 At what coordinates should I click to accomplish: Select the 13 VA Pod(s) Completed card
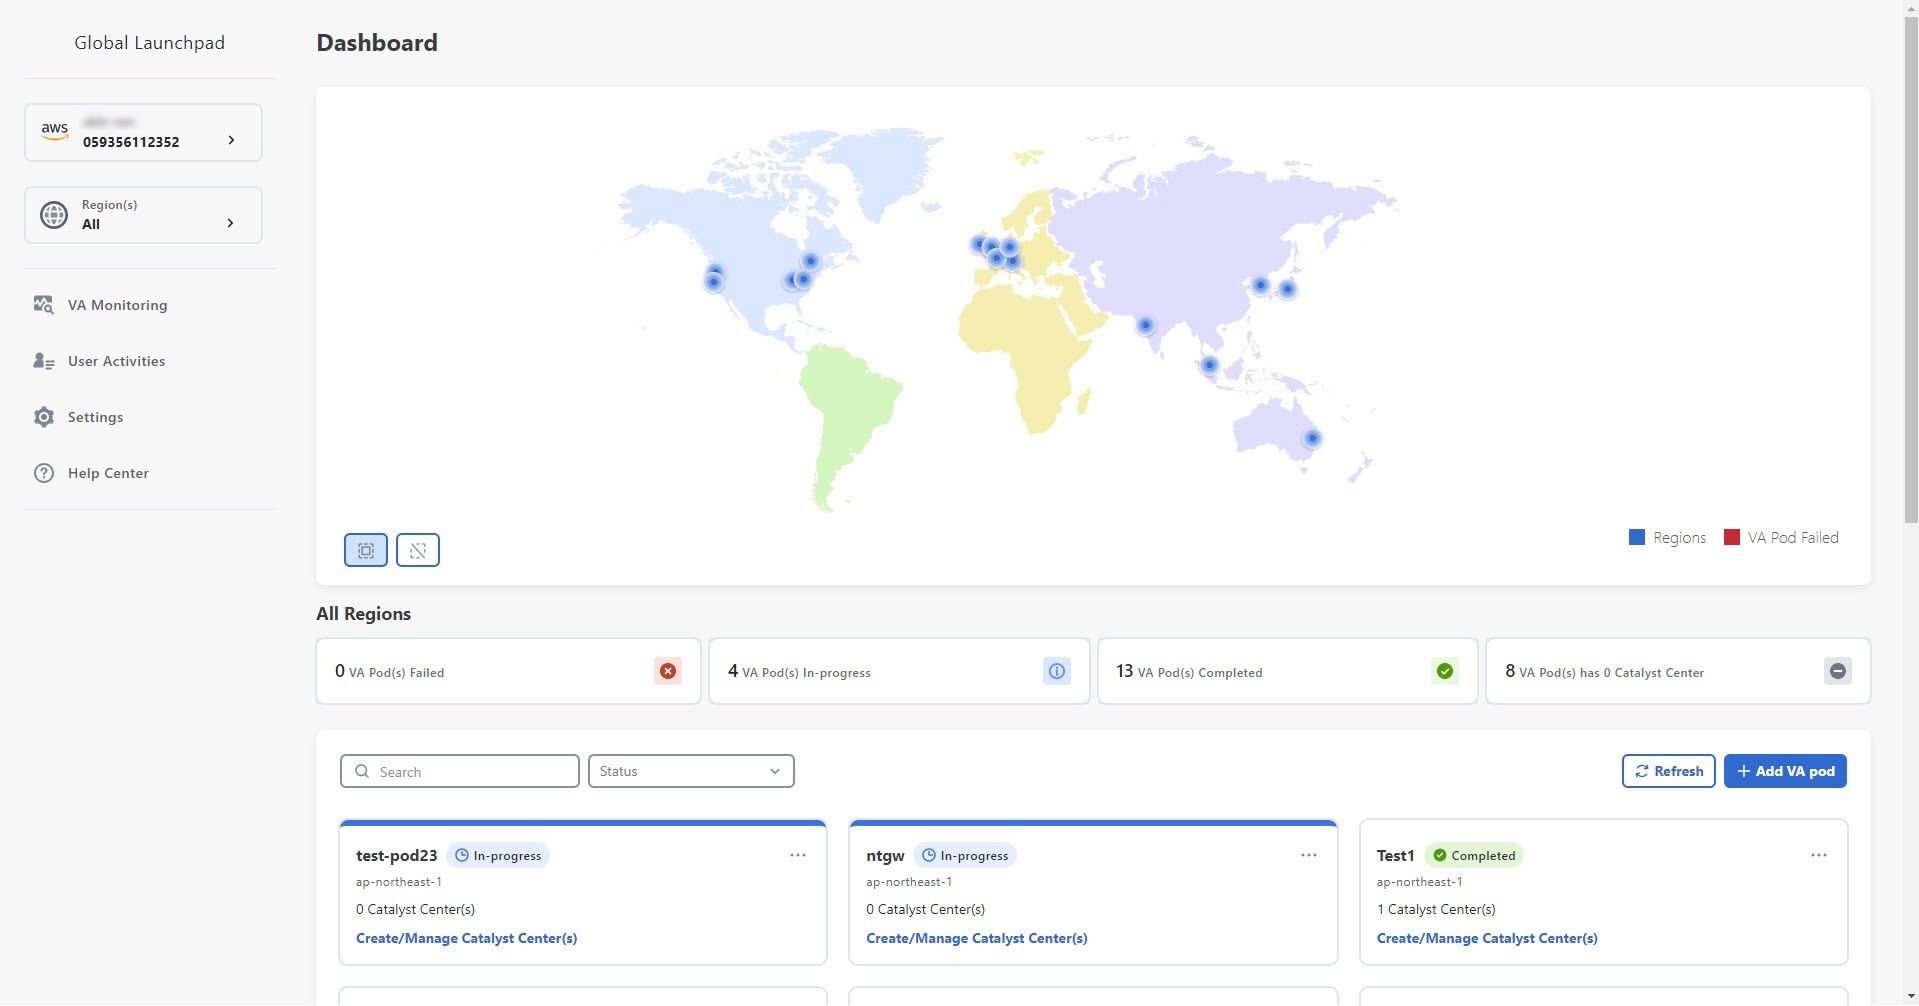(1286, 671)
